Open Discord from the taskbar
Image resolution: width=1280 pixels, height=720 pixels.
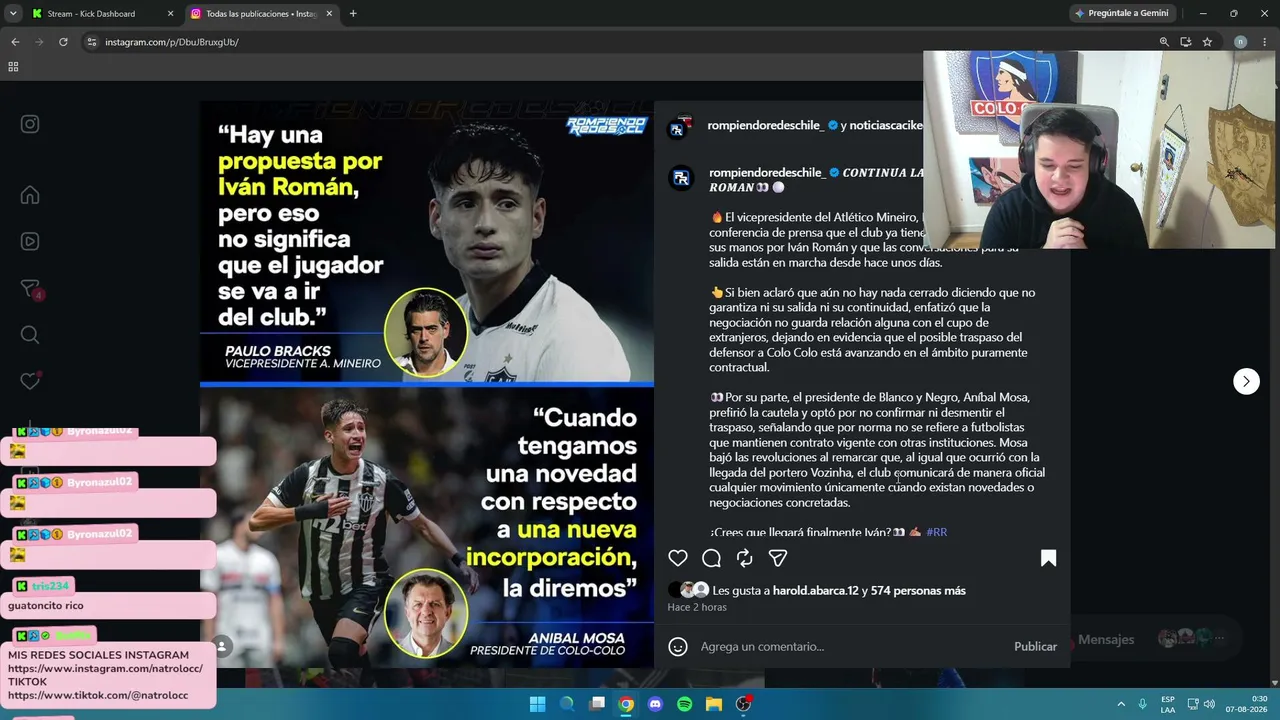click(x=655, y=704)
